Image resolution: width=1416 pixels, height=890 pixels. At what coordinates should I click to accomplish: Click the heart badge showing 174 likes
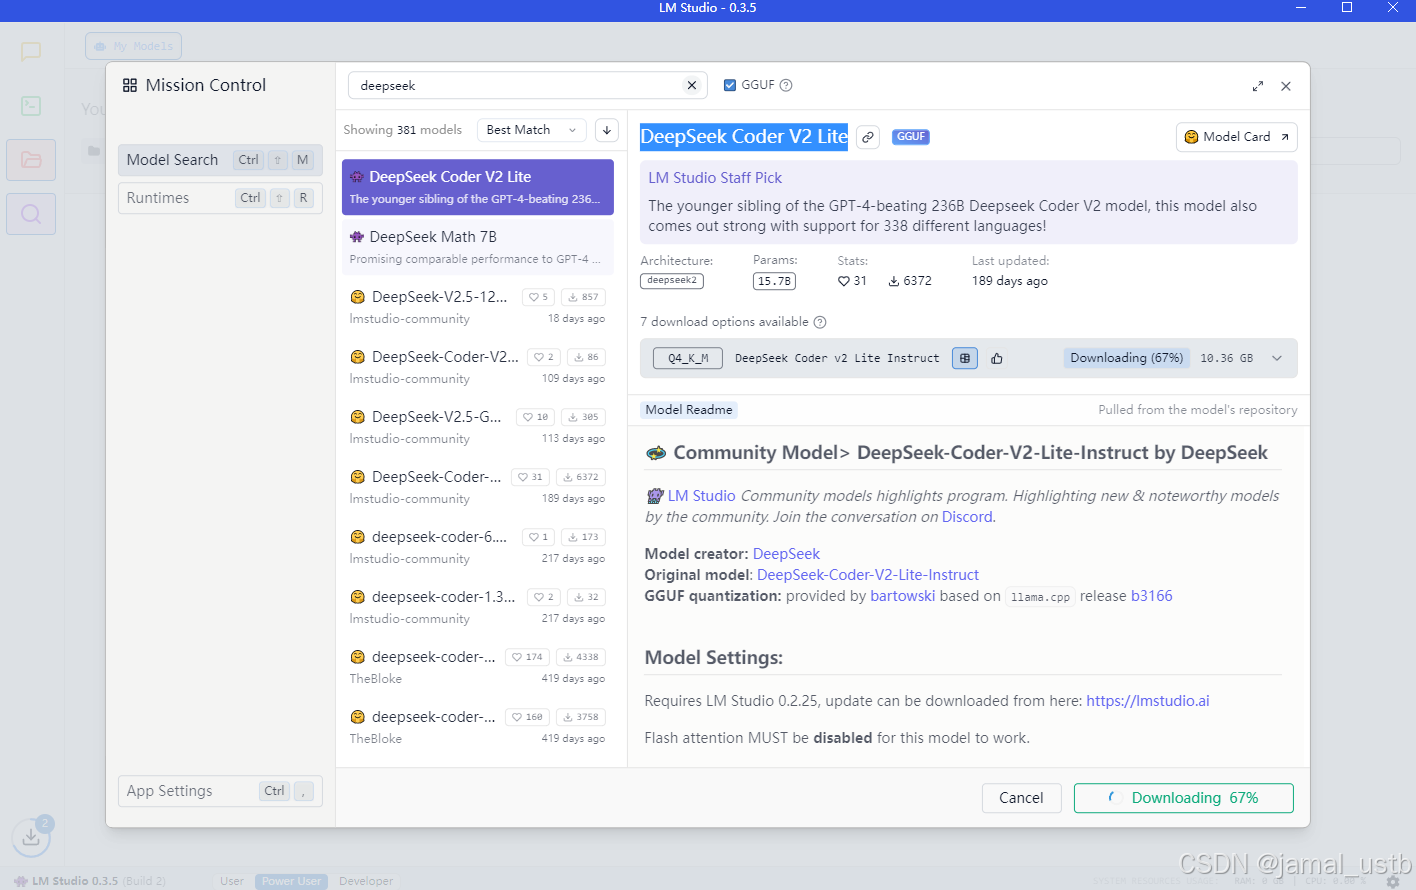(527, 657)
